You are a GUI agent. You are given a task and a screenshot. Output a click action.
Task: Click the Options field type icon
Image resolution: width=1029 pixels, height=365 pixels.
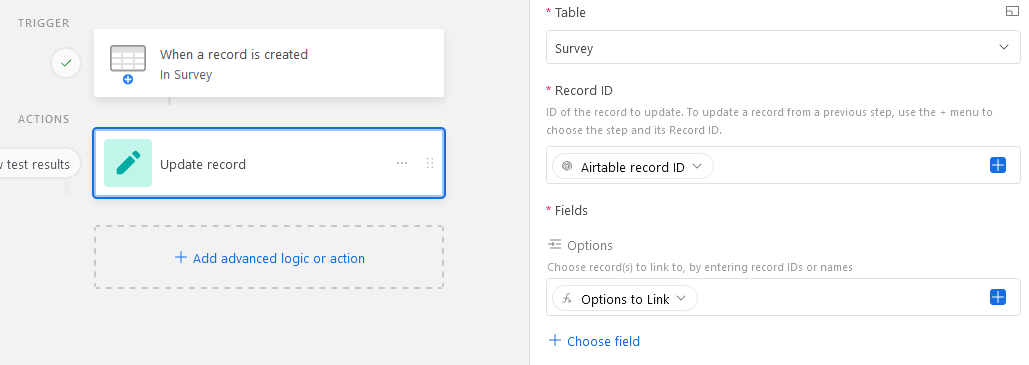click(x=555, y=245)
